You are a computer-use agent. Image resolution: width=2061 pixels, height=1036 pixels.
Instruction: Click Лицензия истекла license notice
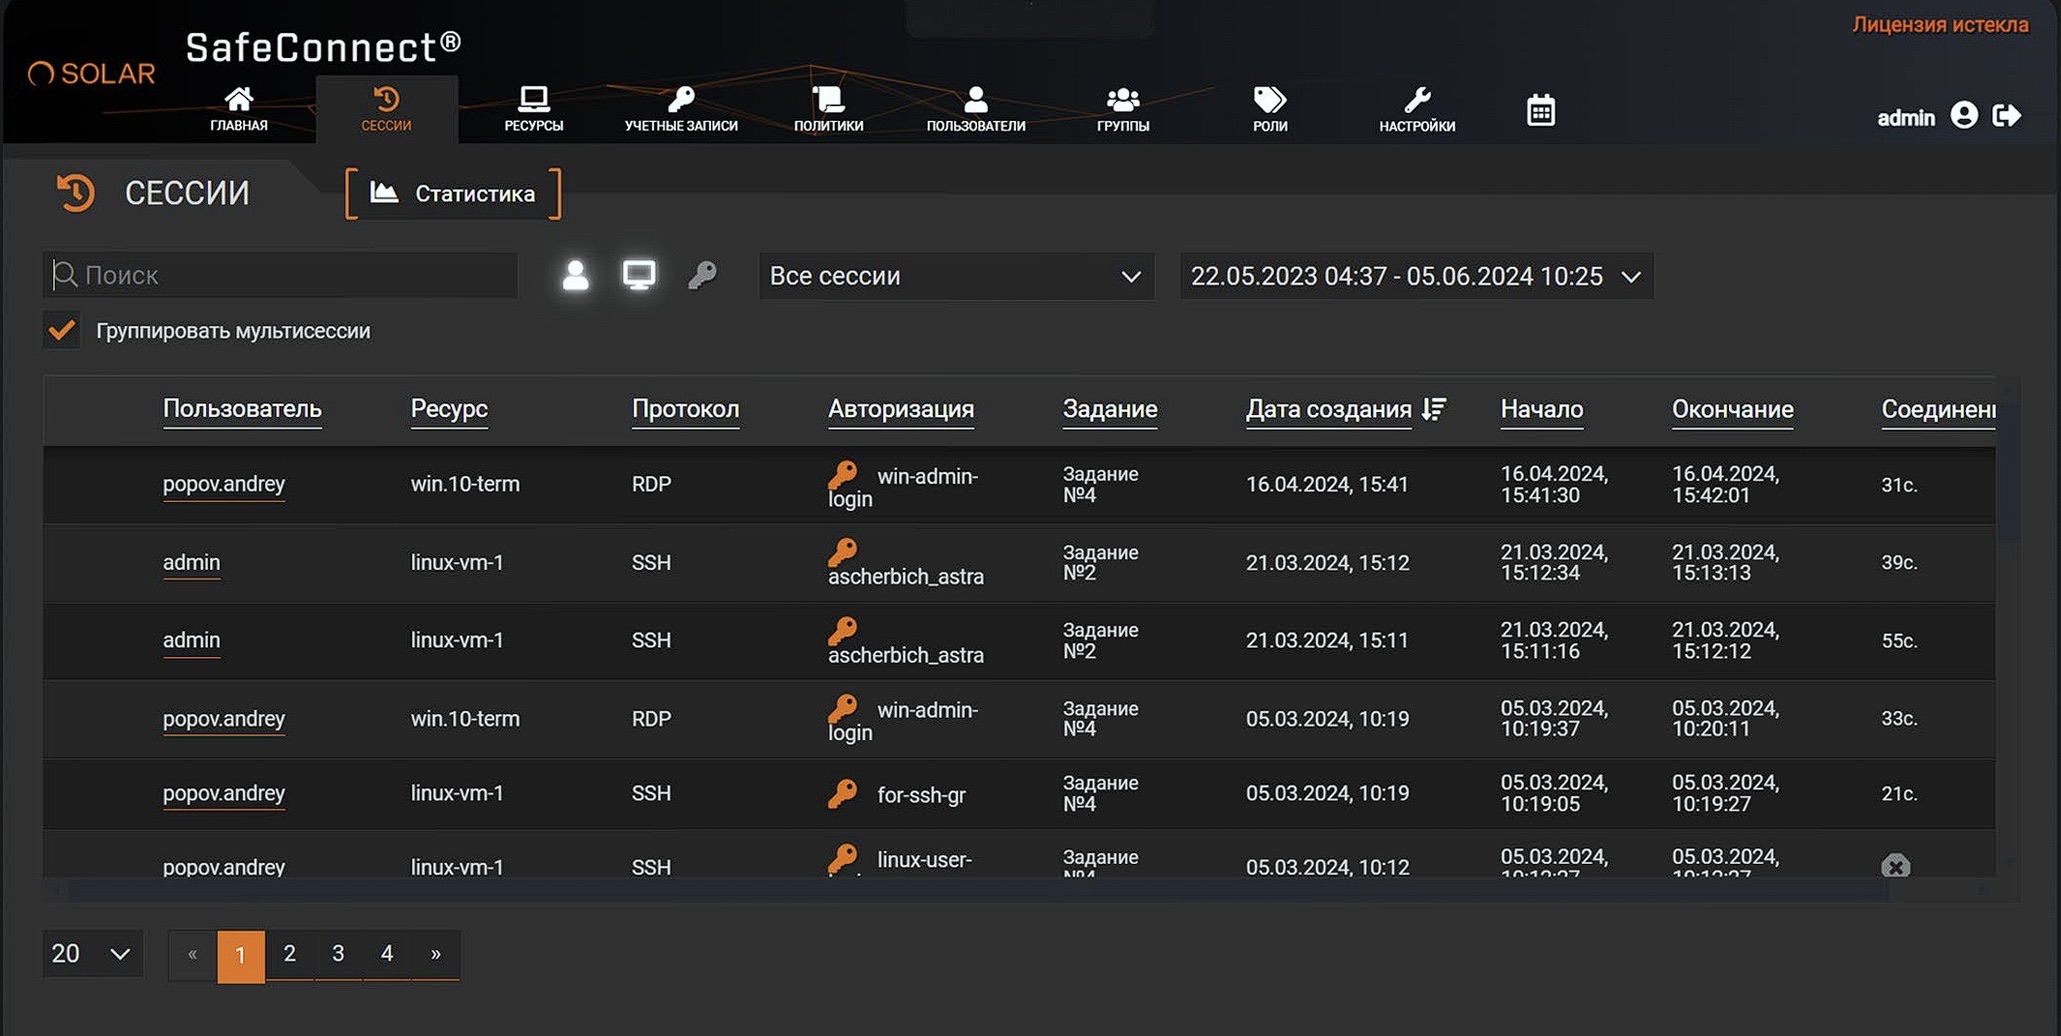pyautogui.click(x=1940, y=24)
